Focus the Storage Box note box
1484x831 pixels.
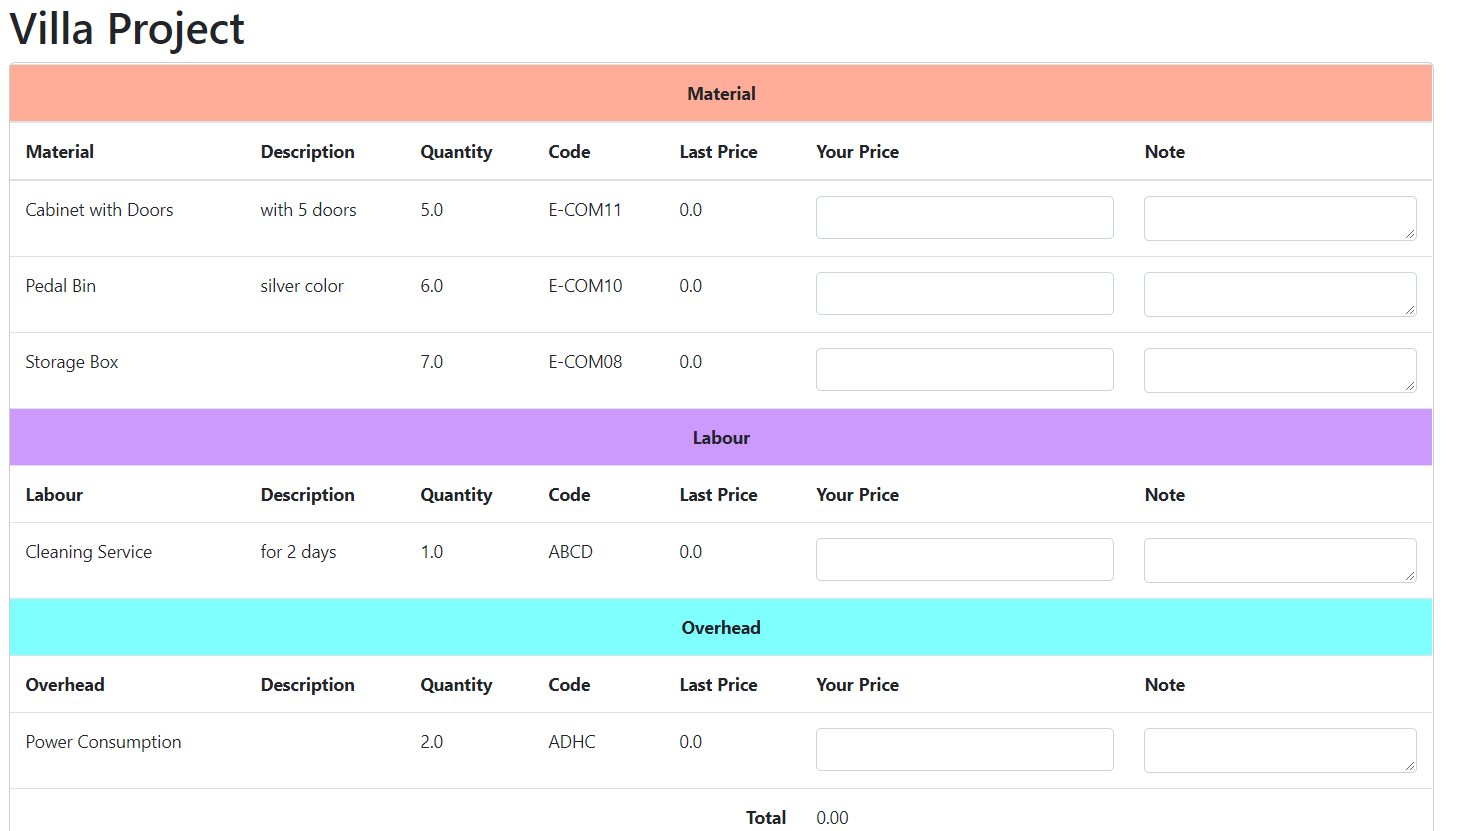click(1279, 371)
